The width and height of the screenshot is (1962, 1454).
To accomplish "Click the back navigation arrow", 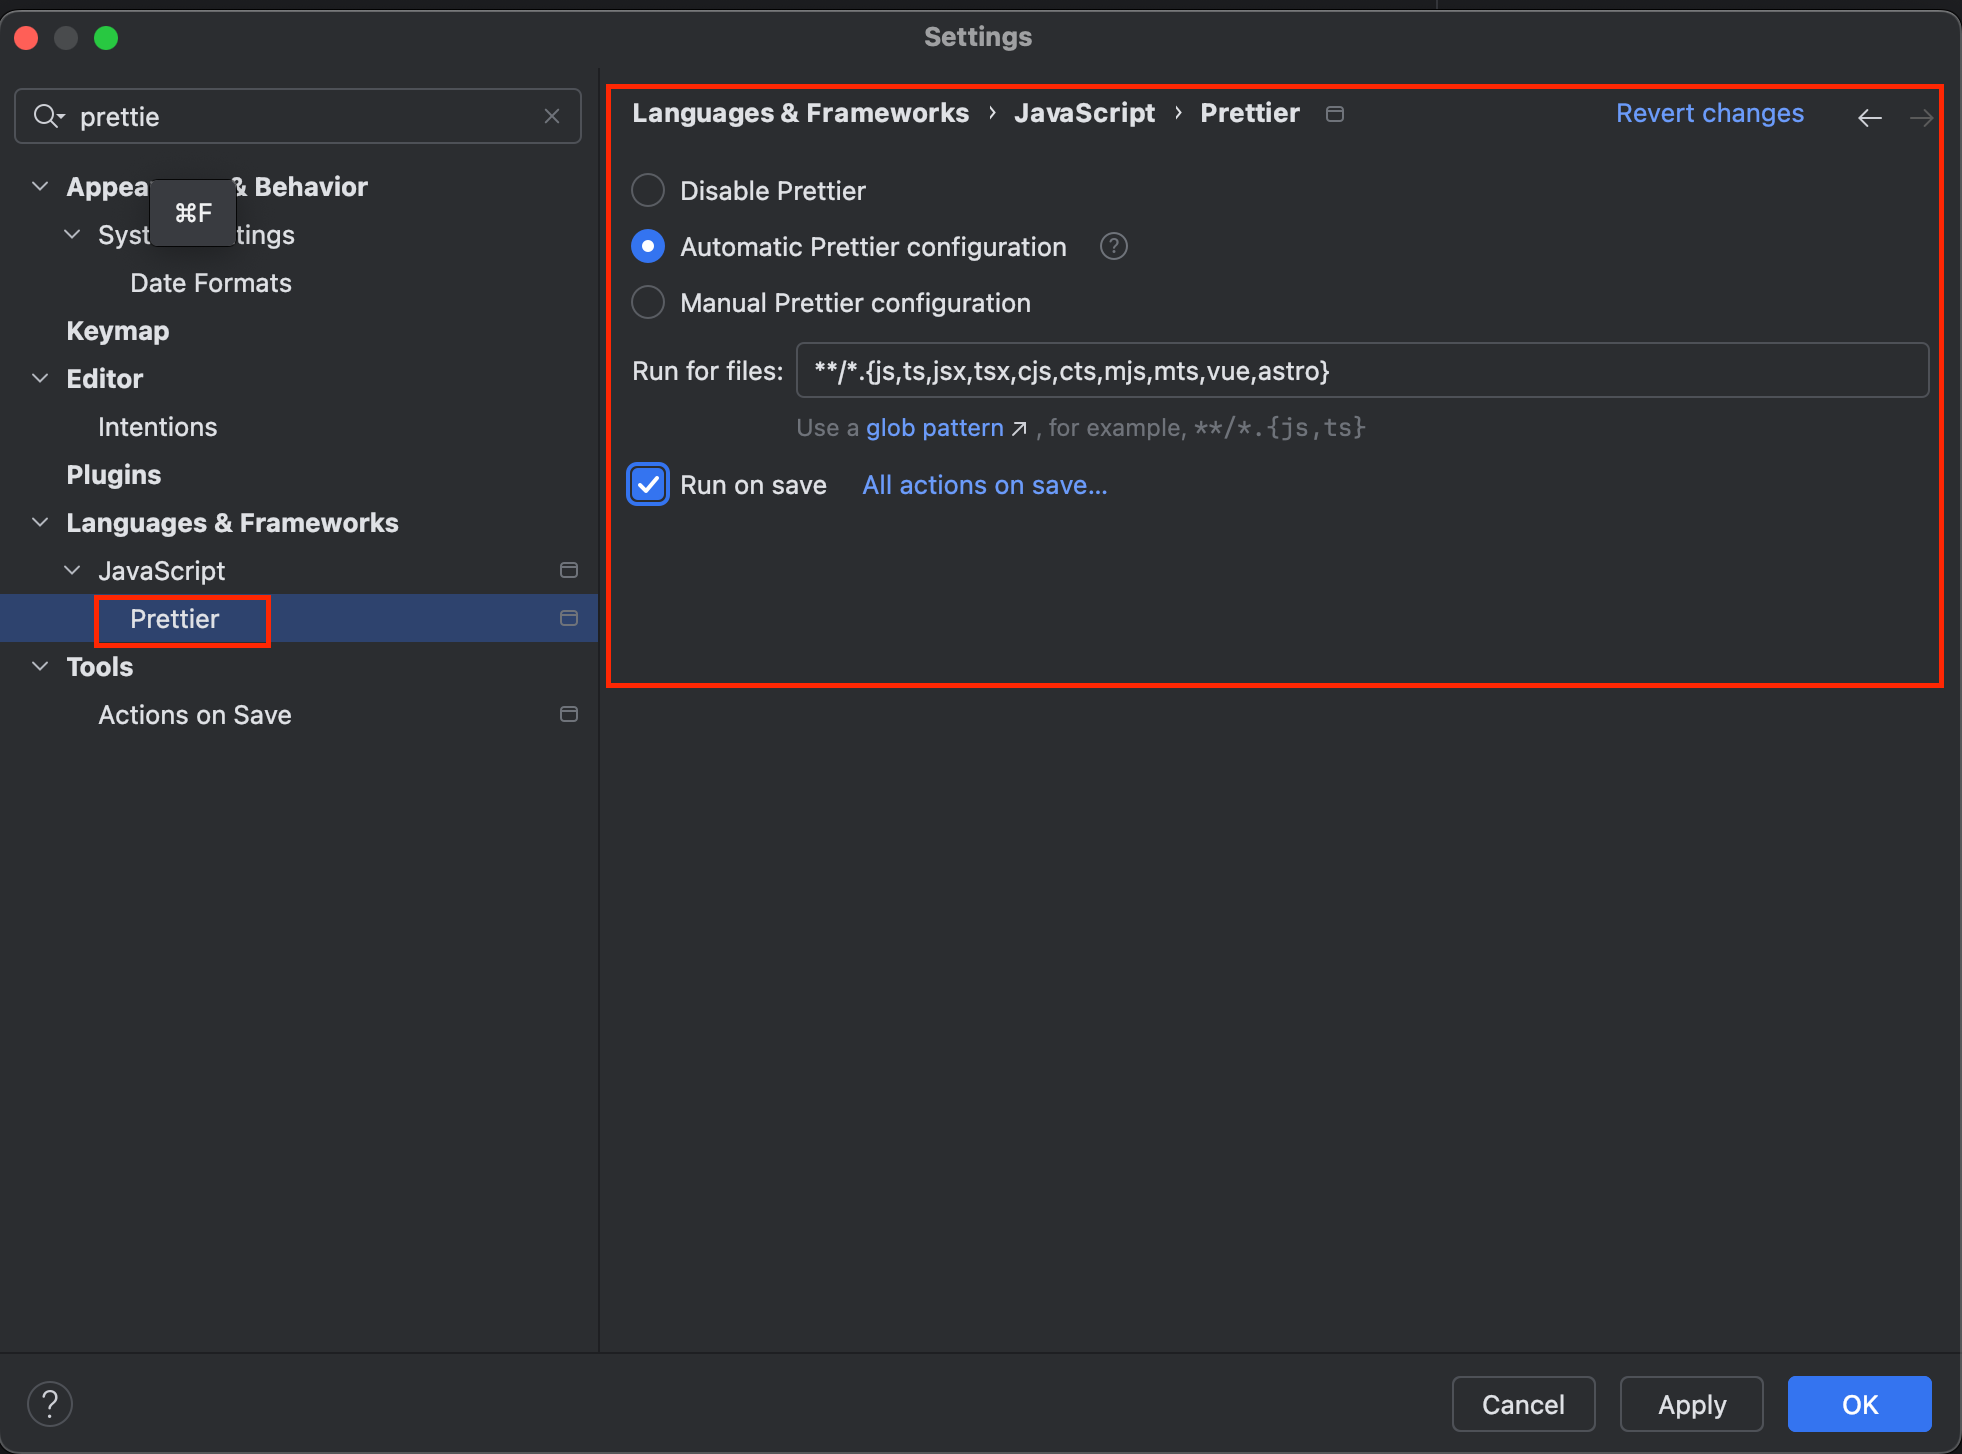I will click(x=1869, y=118).
